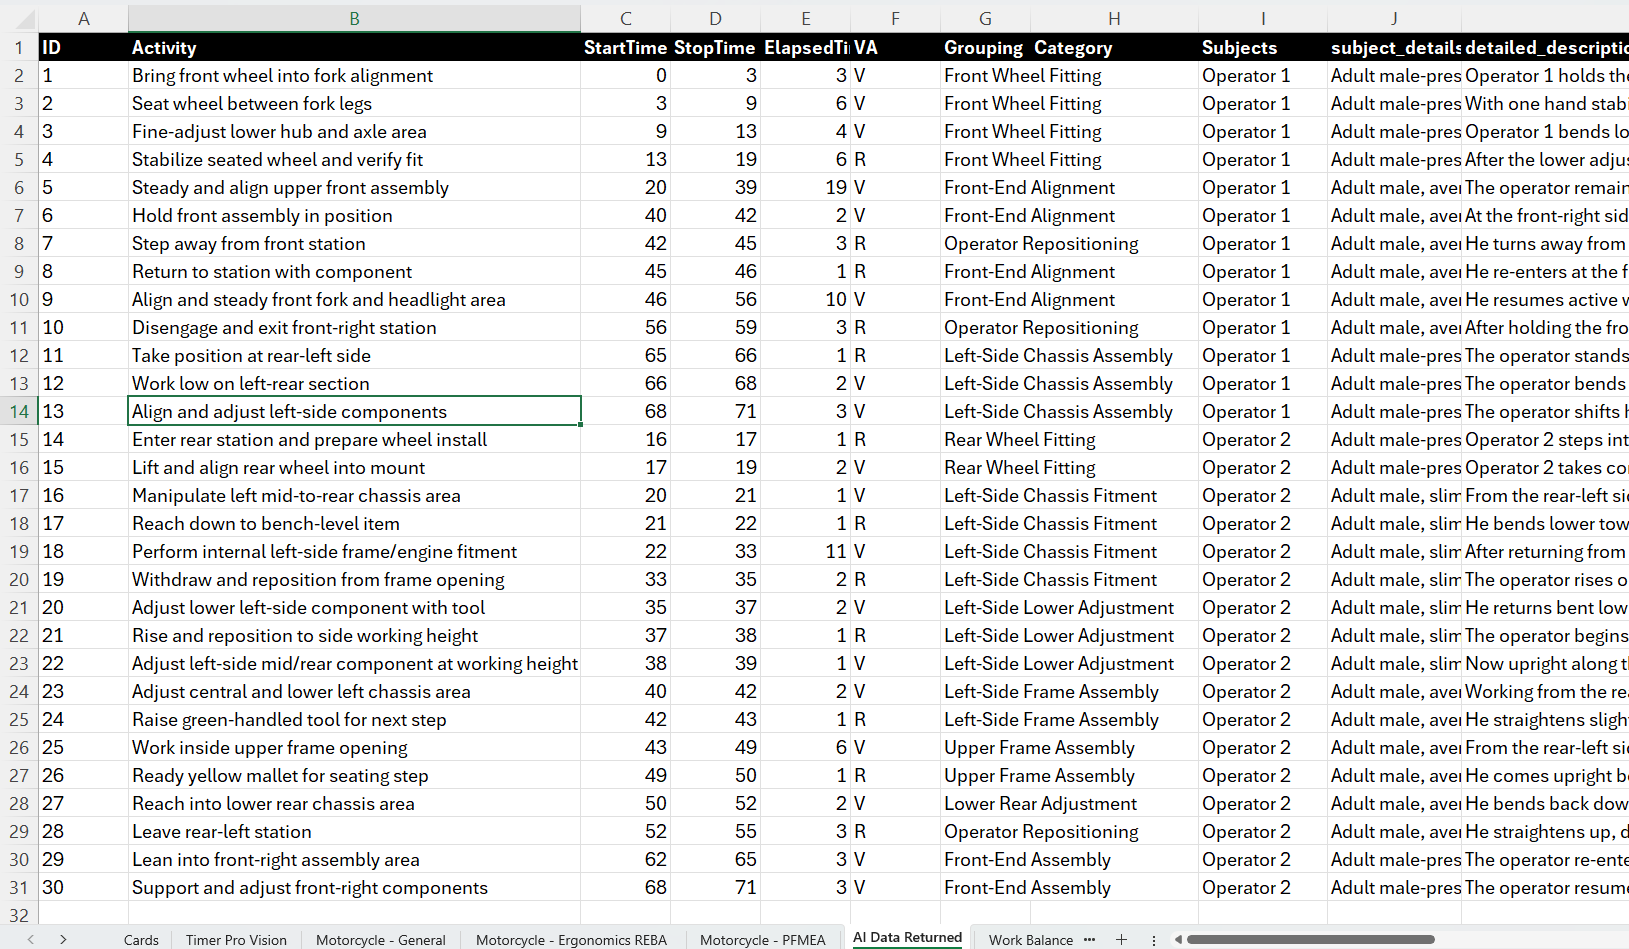Click 'Lower Rear Adjustment' category cell
The height and width of the screenshot is (949, 1629).
click(1040, 803)
